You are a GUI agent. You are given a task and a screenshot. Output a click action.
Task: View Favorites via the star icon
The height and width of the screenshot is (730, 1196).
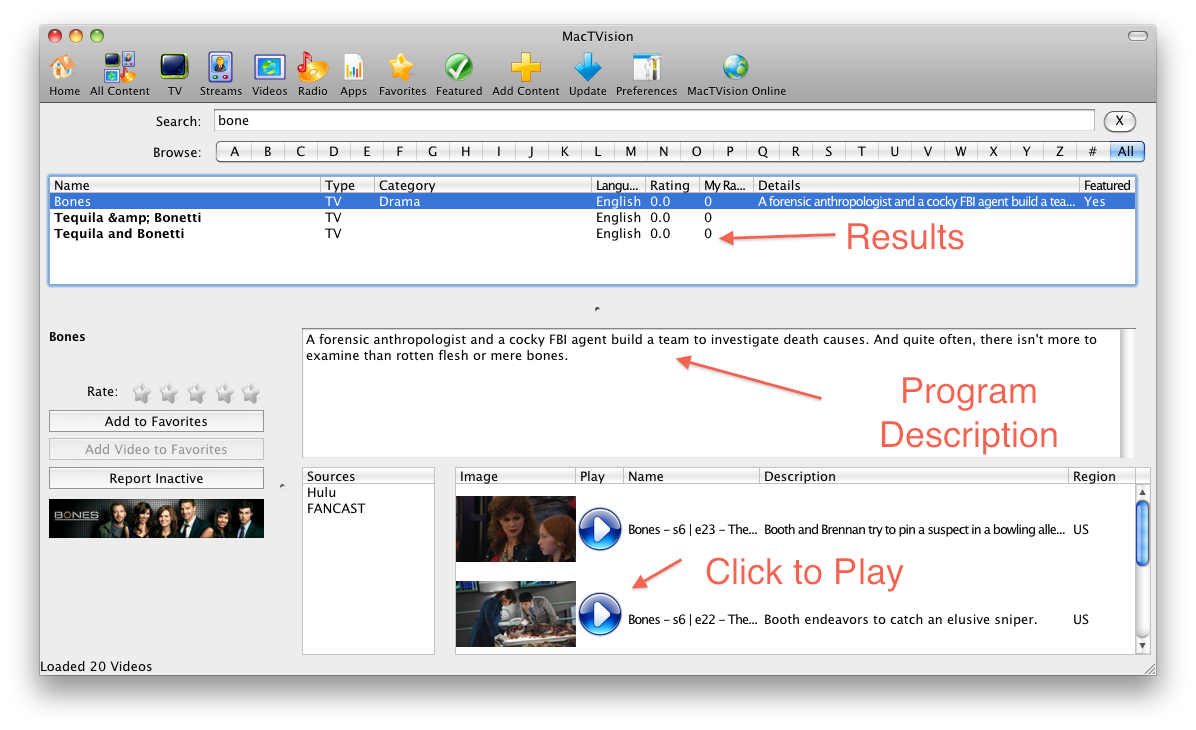click(x=402, y=75)
